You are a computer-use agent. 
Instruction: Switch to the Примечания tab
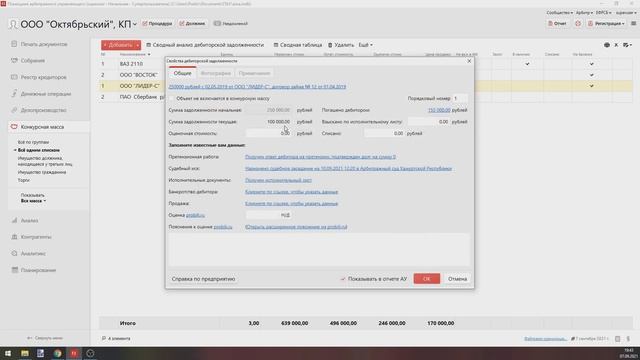[255, 73]
